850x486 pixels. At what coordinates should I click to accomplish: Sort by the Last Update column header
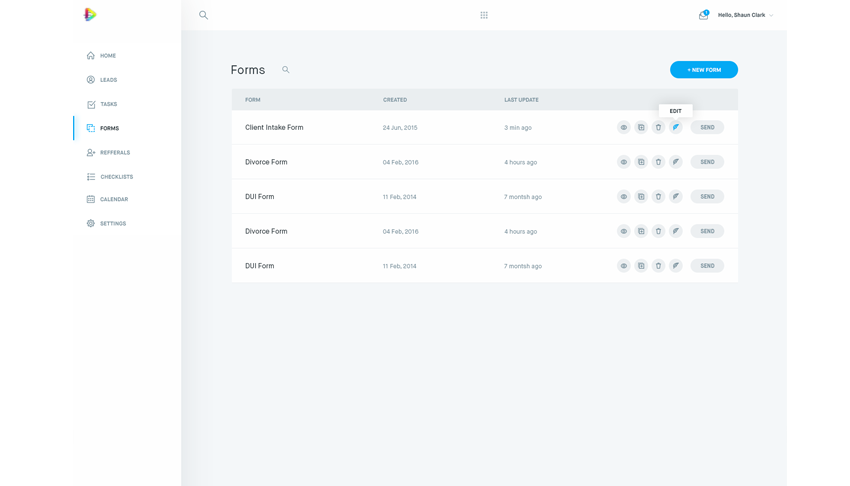point(521,100)
